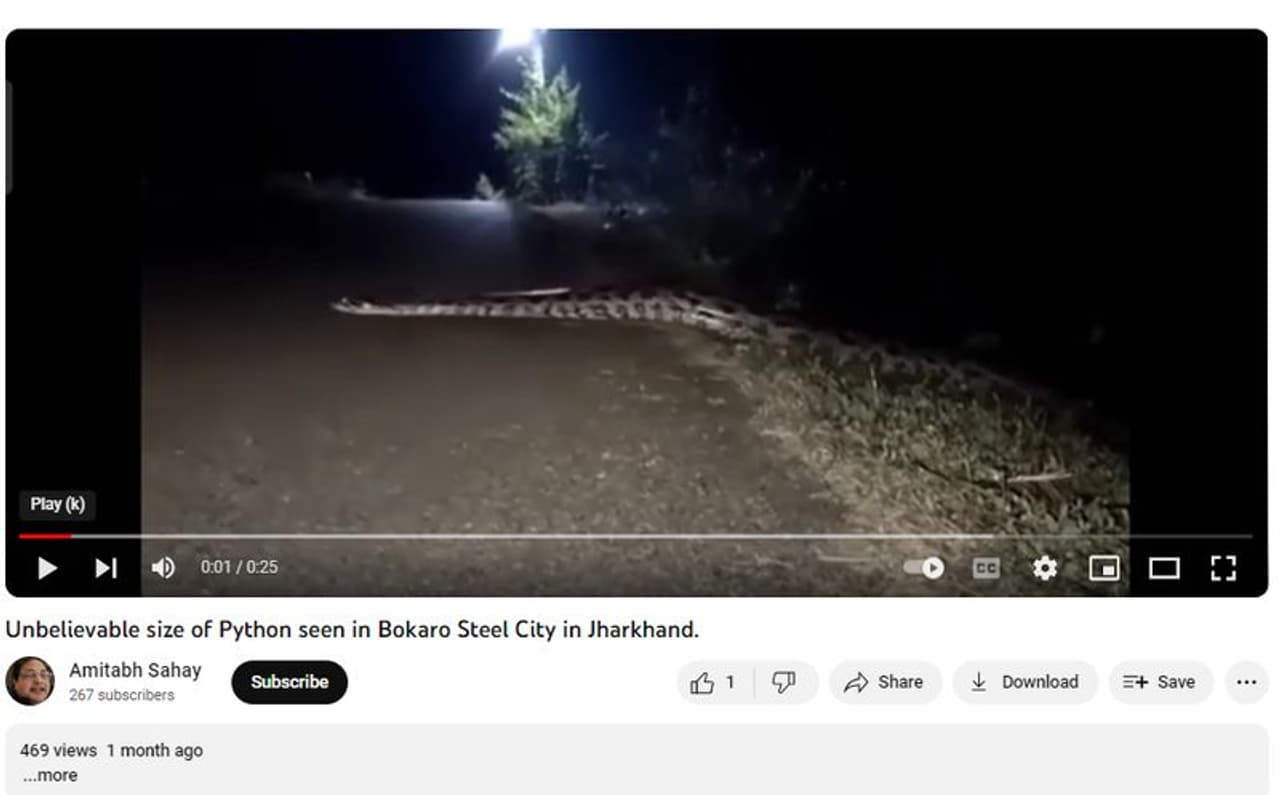Skip to the next video
Screen dimensions: 1280x795
pyautogui.click(x=105, y=568)
